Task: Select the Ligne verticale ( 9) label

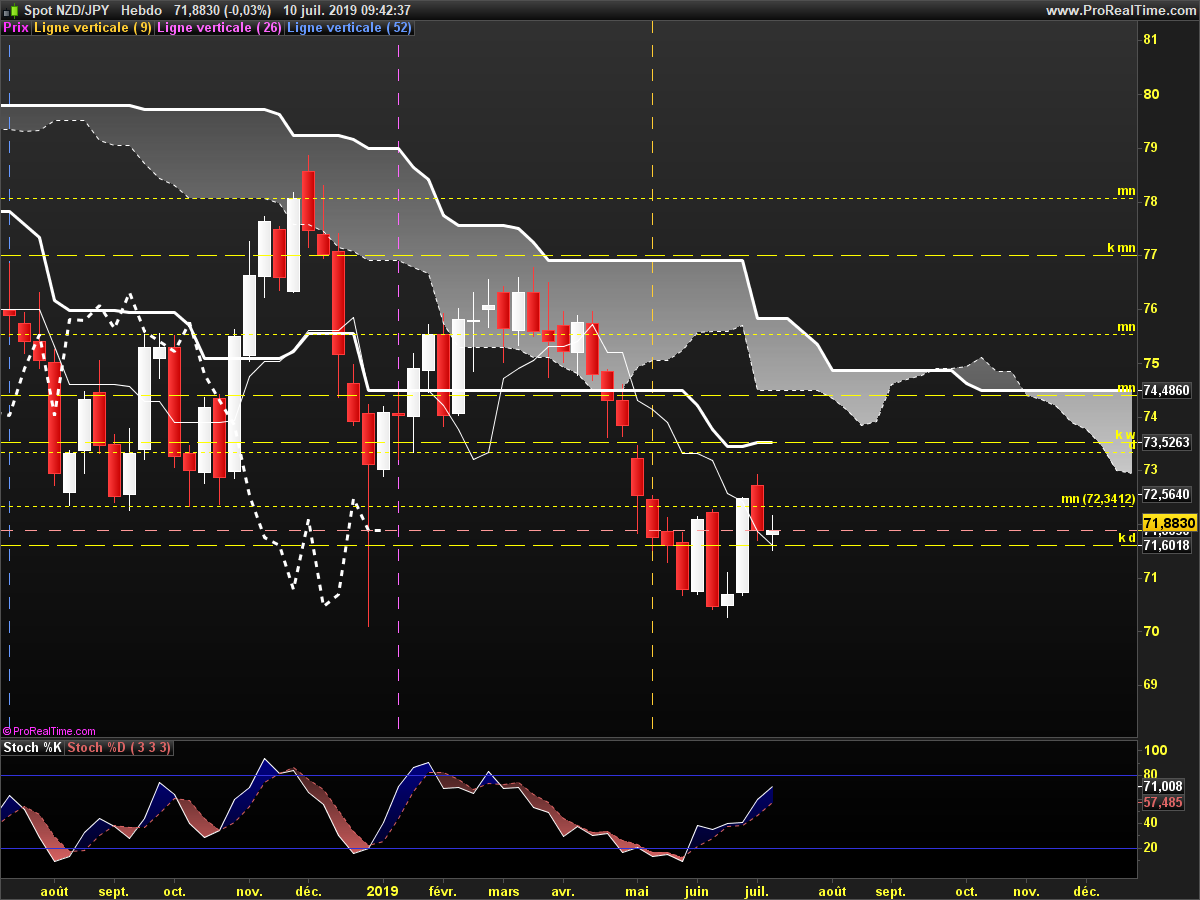Action: (93, 28)
